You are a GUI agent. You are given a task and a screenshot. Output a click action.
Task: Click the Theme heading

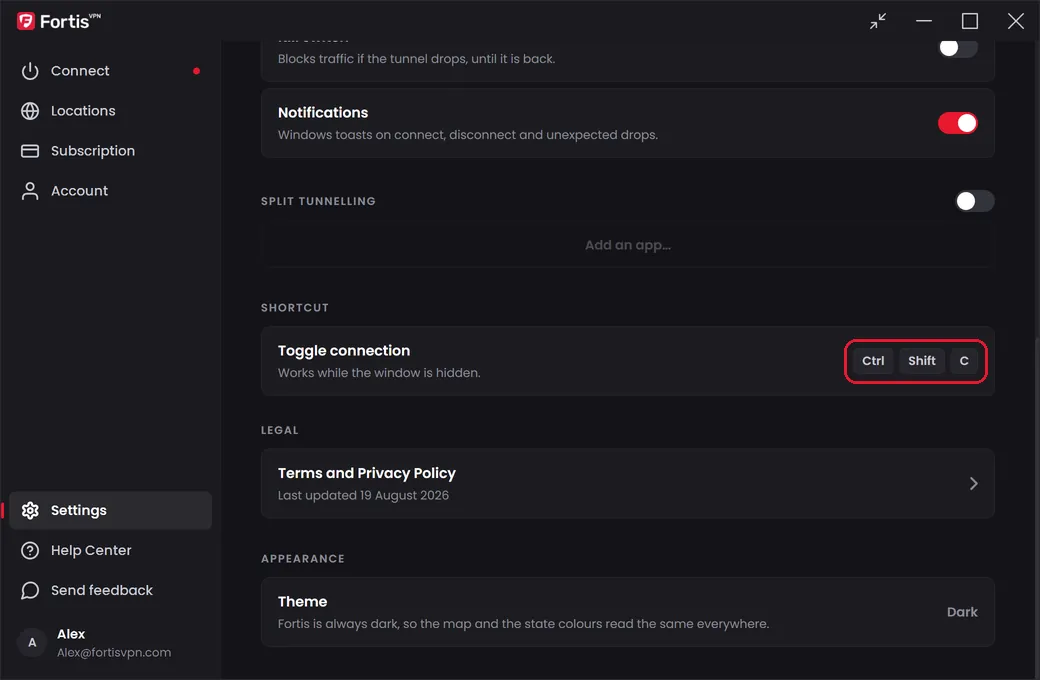[302, 602]
